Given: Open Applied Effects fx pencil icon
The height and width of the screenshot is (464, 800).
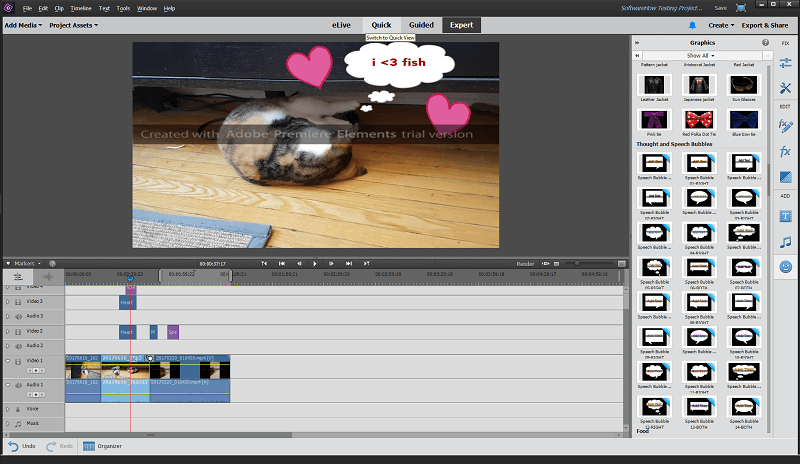Looking at the screenshot, I should pos(785,125).
